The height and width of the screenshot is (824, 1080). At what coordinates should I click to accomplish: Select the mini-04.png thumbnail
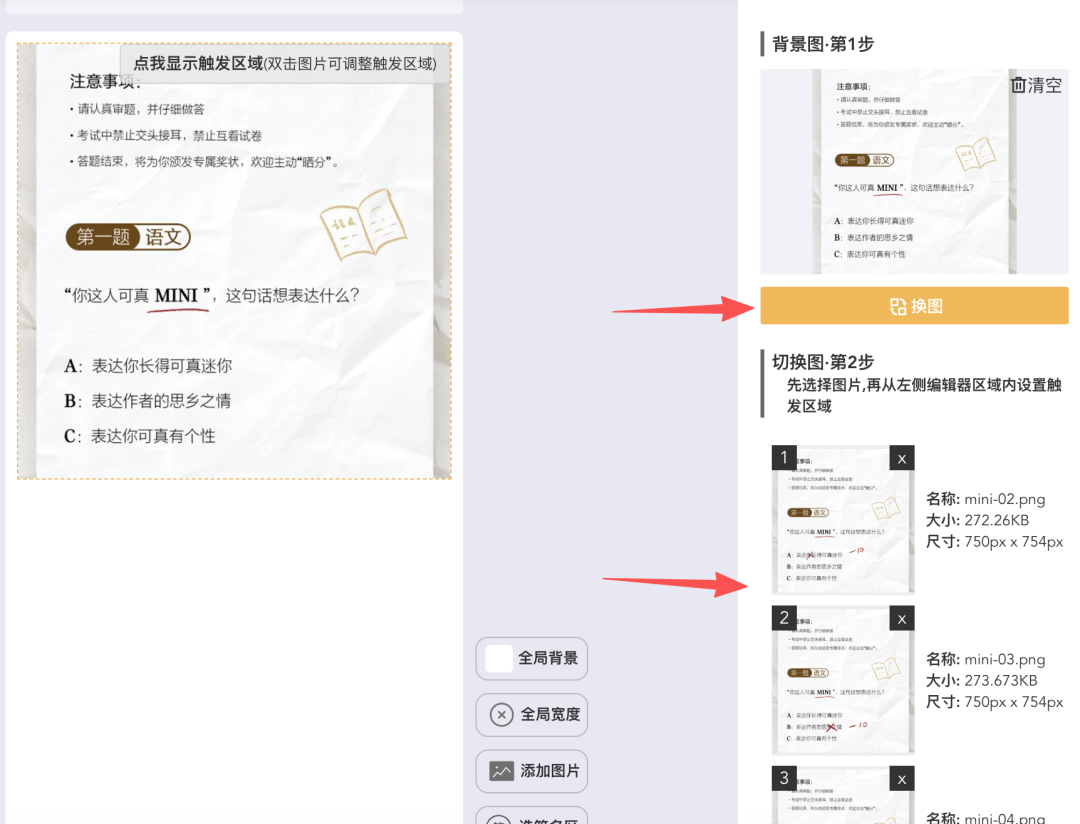tap(843, 795)
